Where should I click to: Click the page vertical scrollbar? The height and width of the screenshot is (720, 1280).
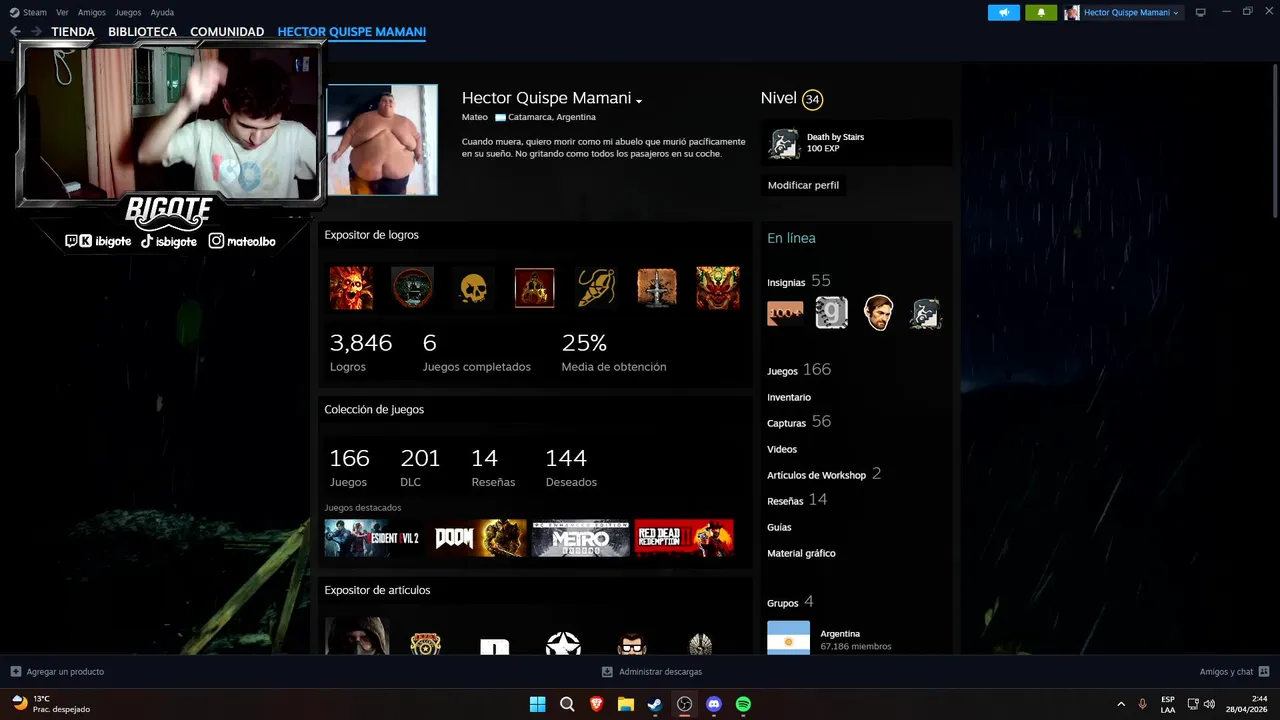[x=1275, y=140]
